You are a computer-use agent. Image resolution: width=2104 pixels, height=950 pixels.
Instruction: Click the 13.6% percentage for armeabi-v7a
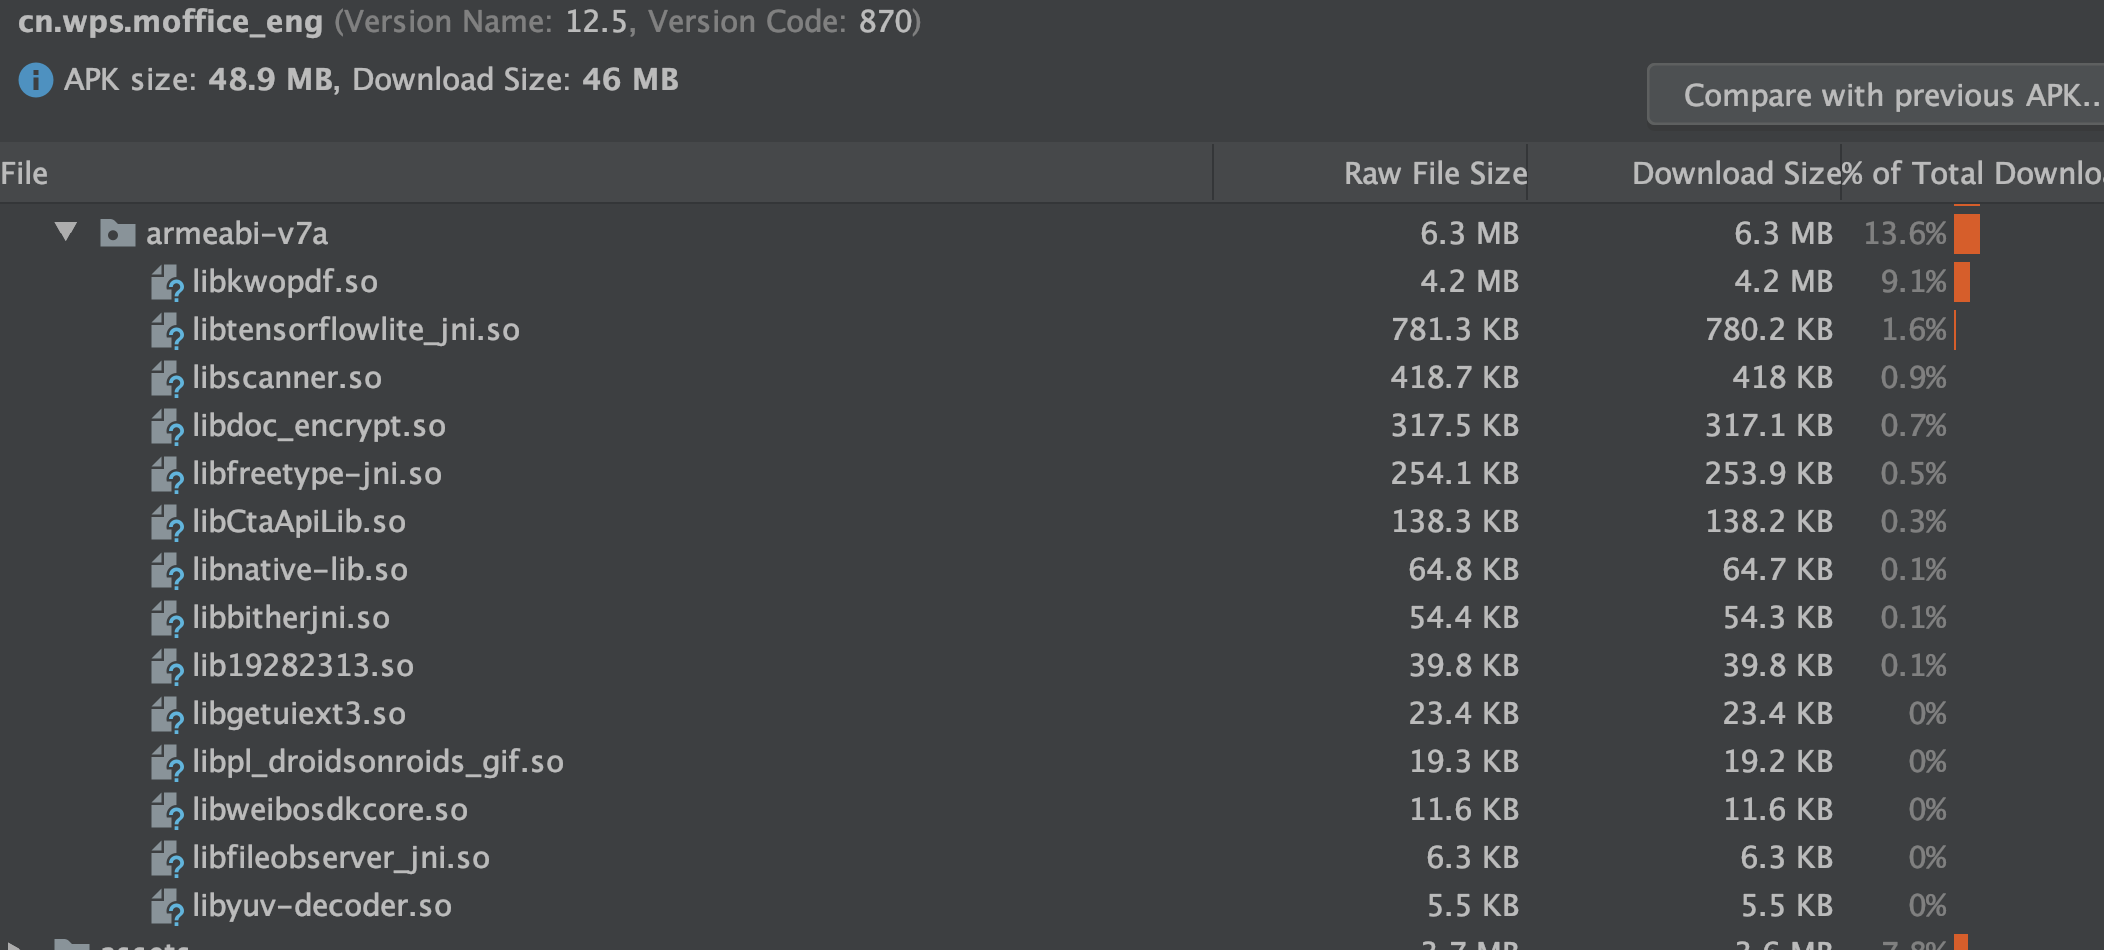click(x=1905, y=233)
